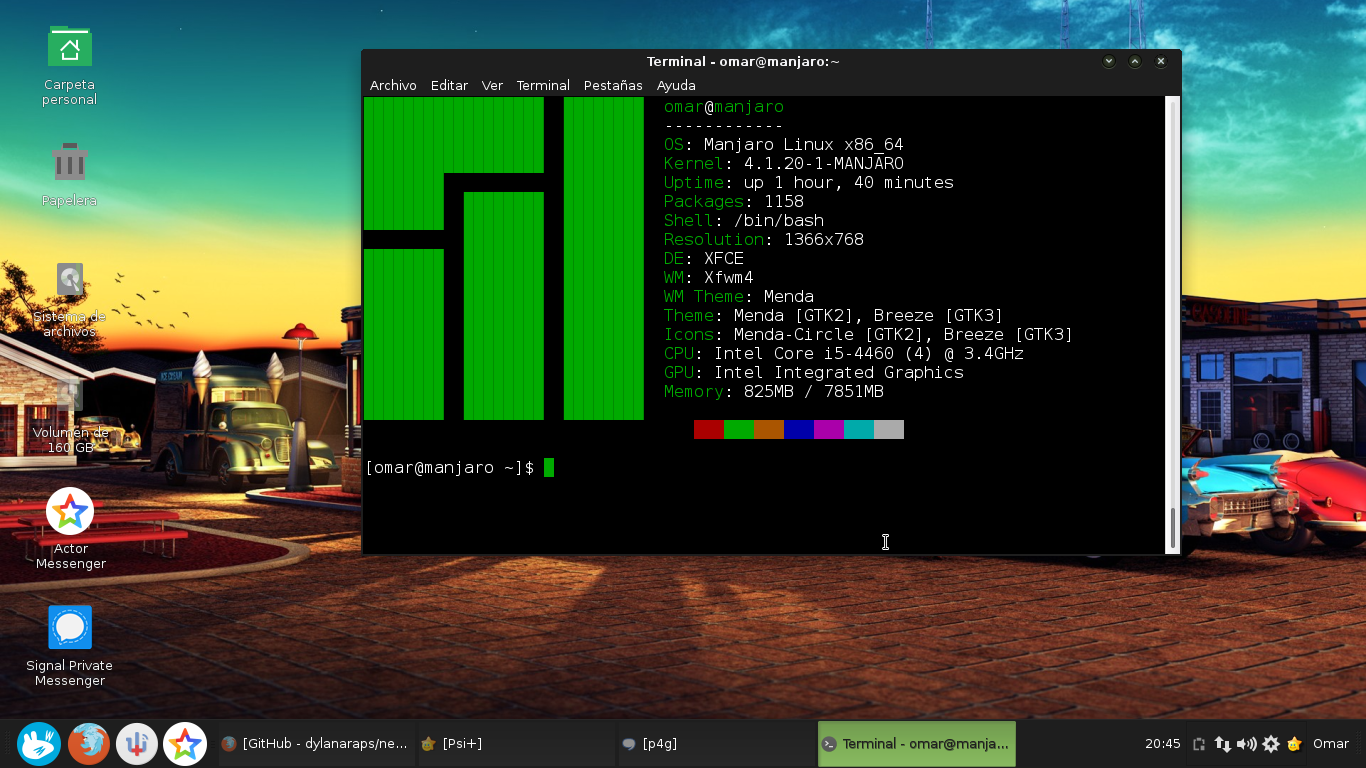Click the Packages: 1158 line
This screenshot has height=768, width=1366.
(734, 201)
